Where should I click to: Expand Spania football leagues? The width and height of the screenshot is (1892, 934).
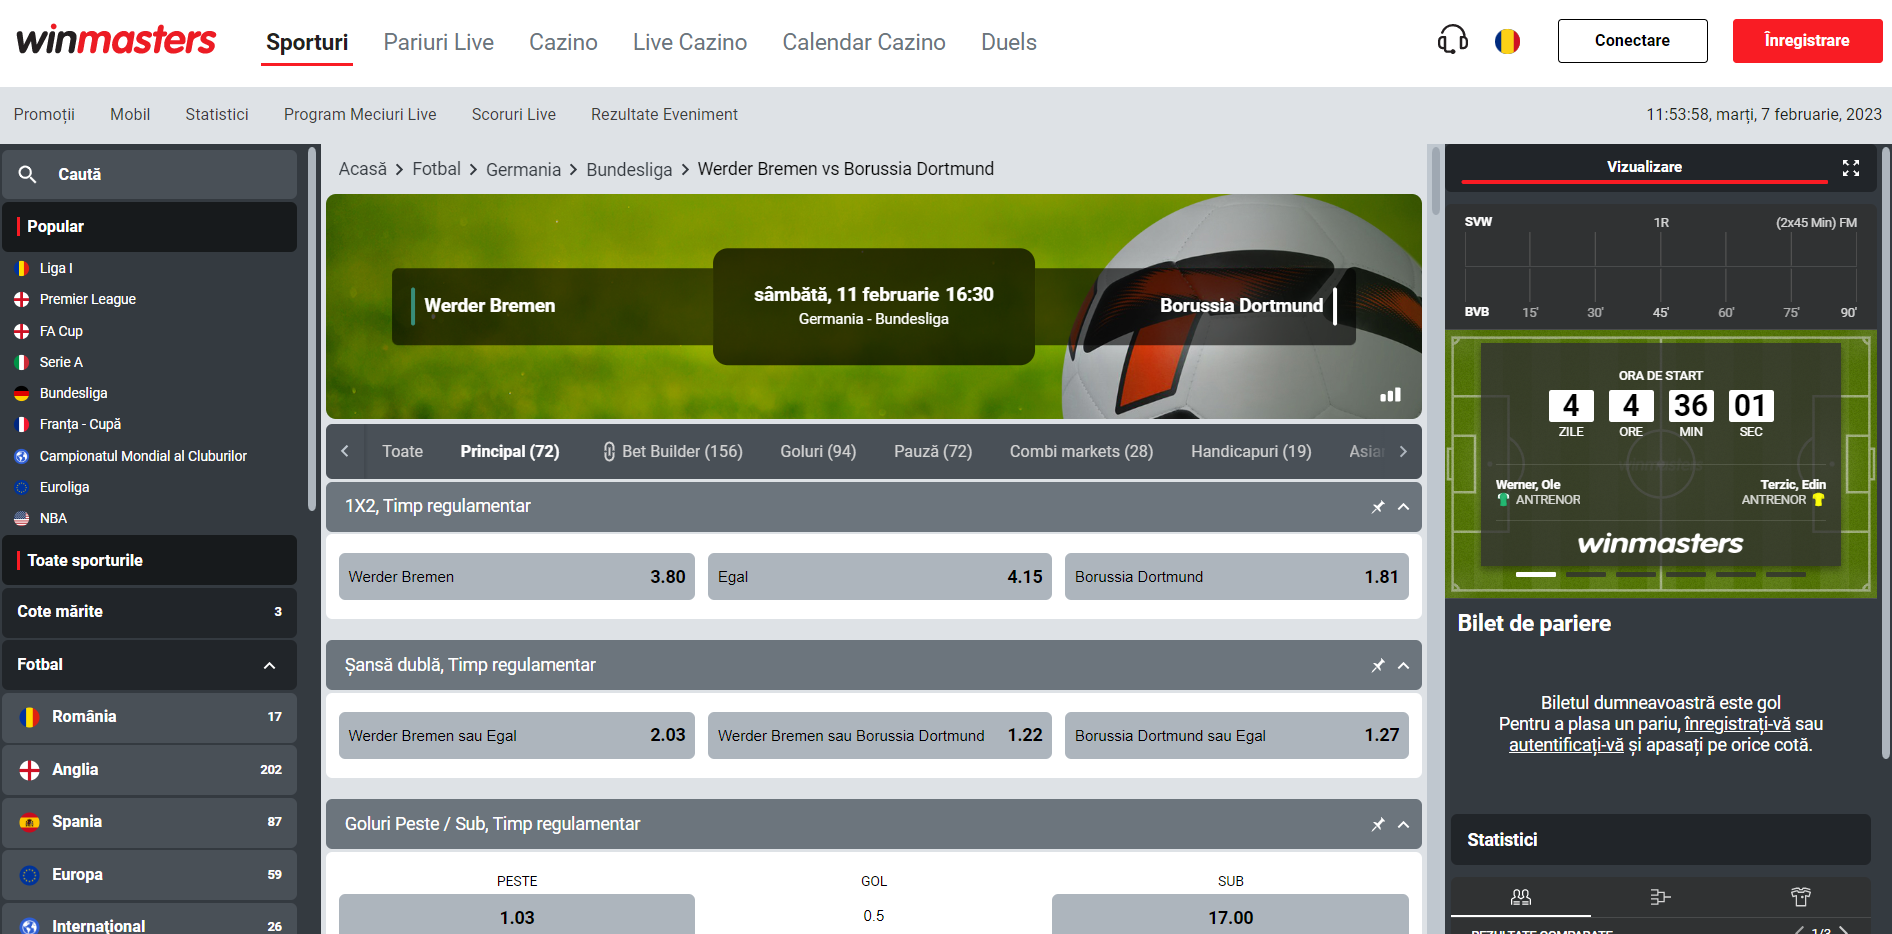(150, 822)
